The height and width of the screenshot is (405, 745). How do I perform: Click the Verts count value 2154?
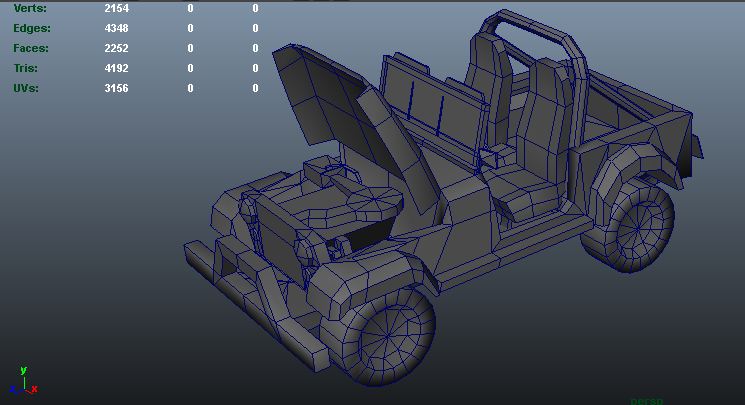click(x=117, y=8)
